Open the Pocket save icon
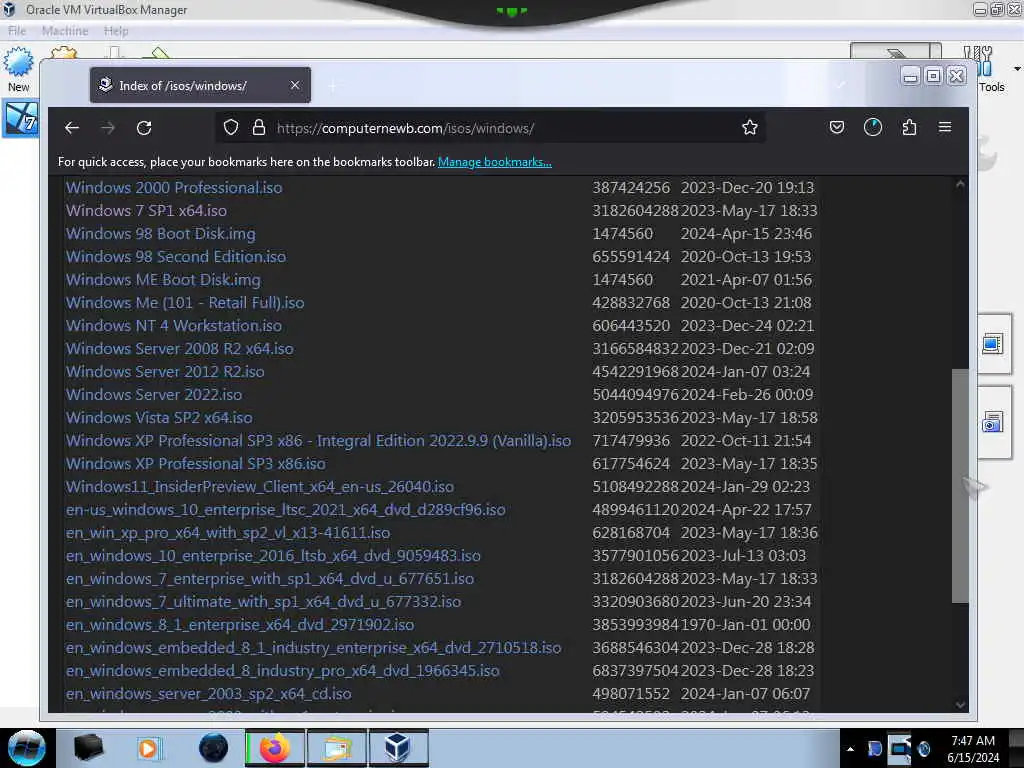 coord(837,127)
